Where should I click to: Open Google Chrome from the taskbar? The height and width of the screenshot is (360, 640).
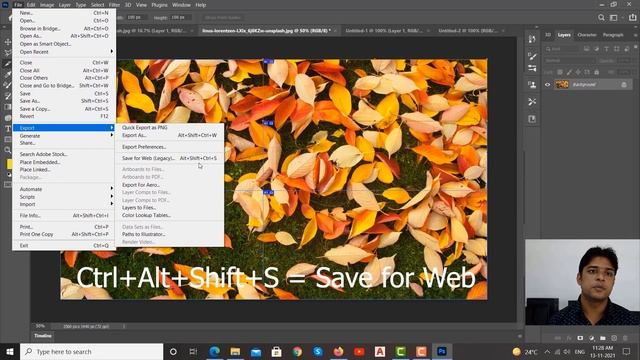coord(297,351)
